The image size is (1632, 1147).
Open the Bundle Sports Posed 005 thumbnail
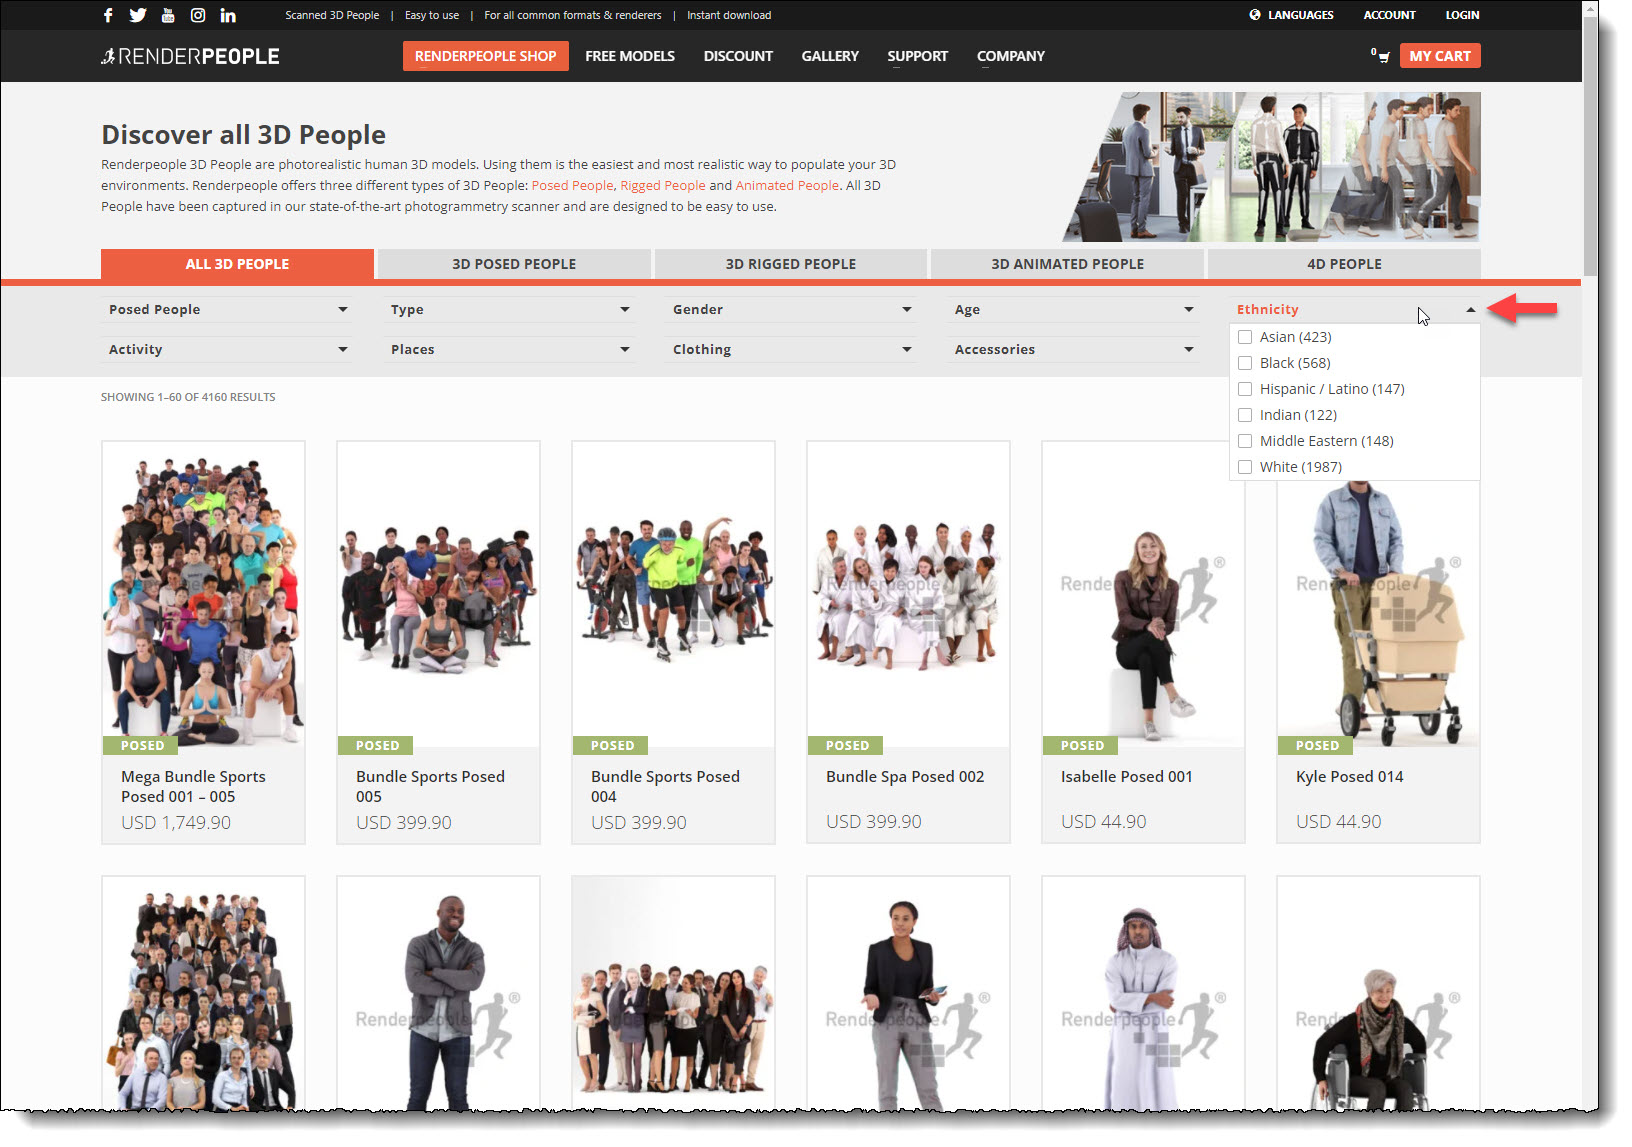(438, 594)
